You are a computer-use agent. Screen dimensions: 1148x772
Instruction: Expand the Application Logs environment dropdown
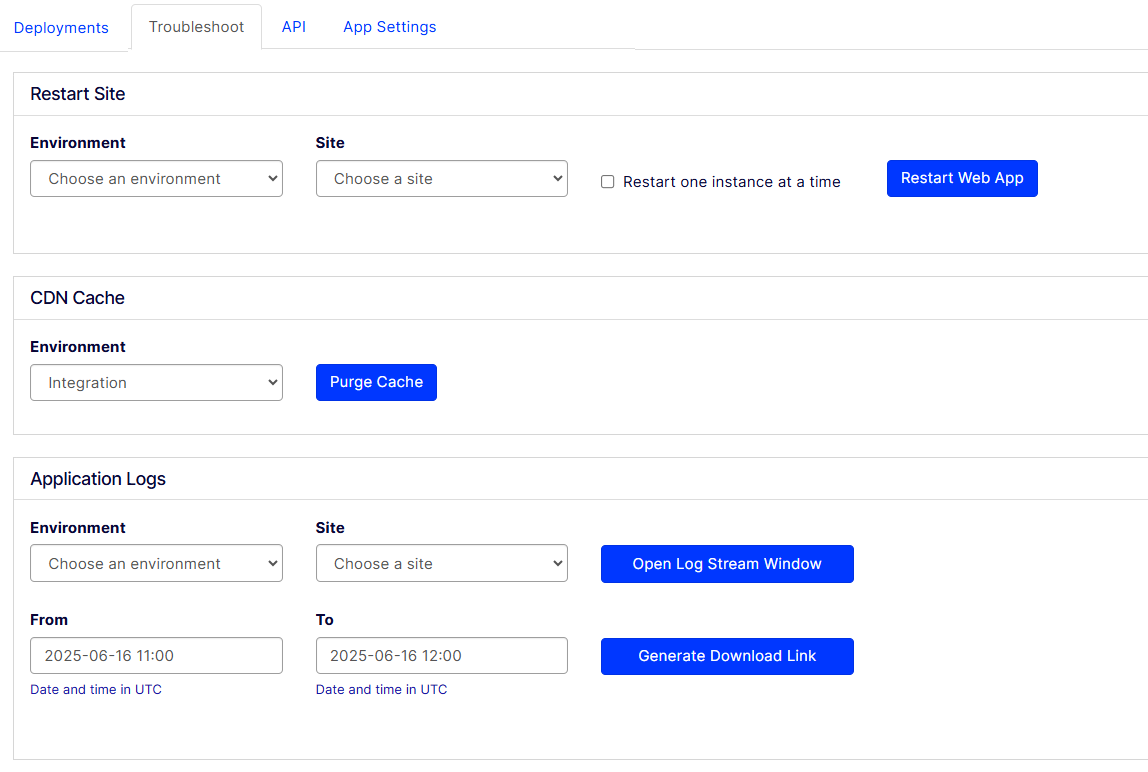point(156,563)
